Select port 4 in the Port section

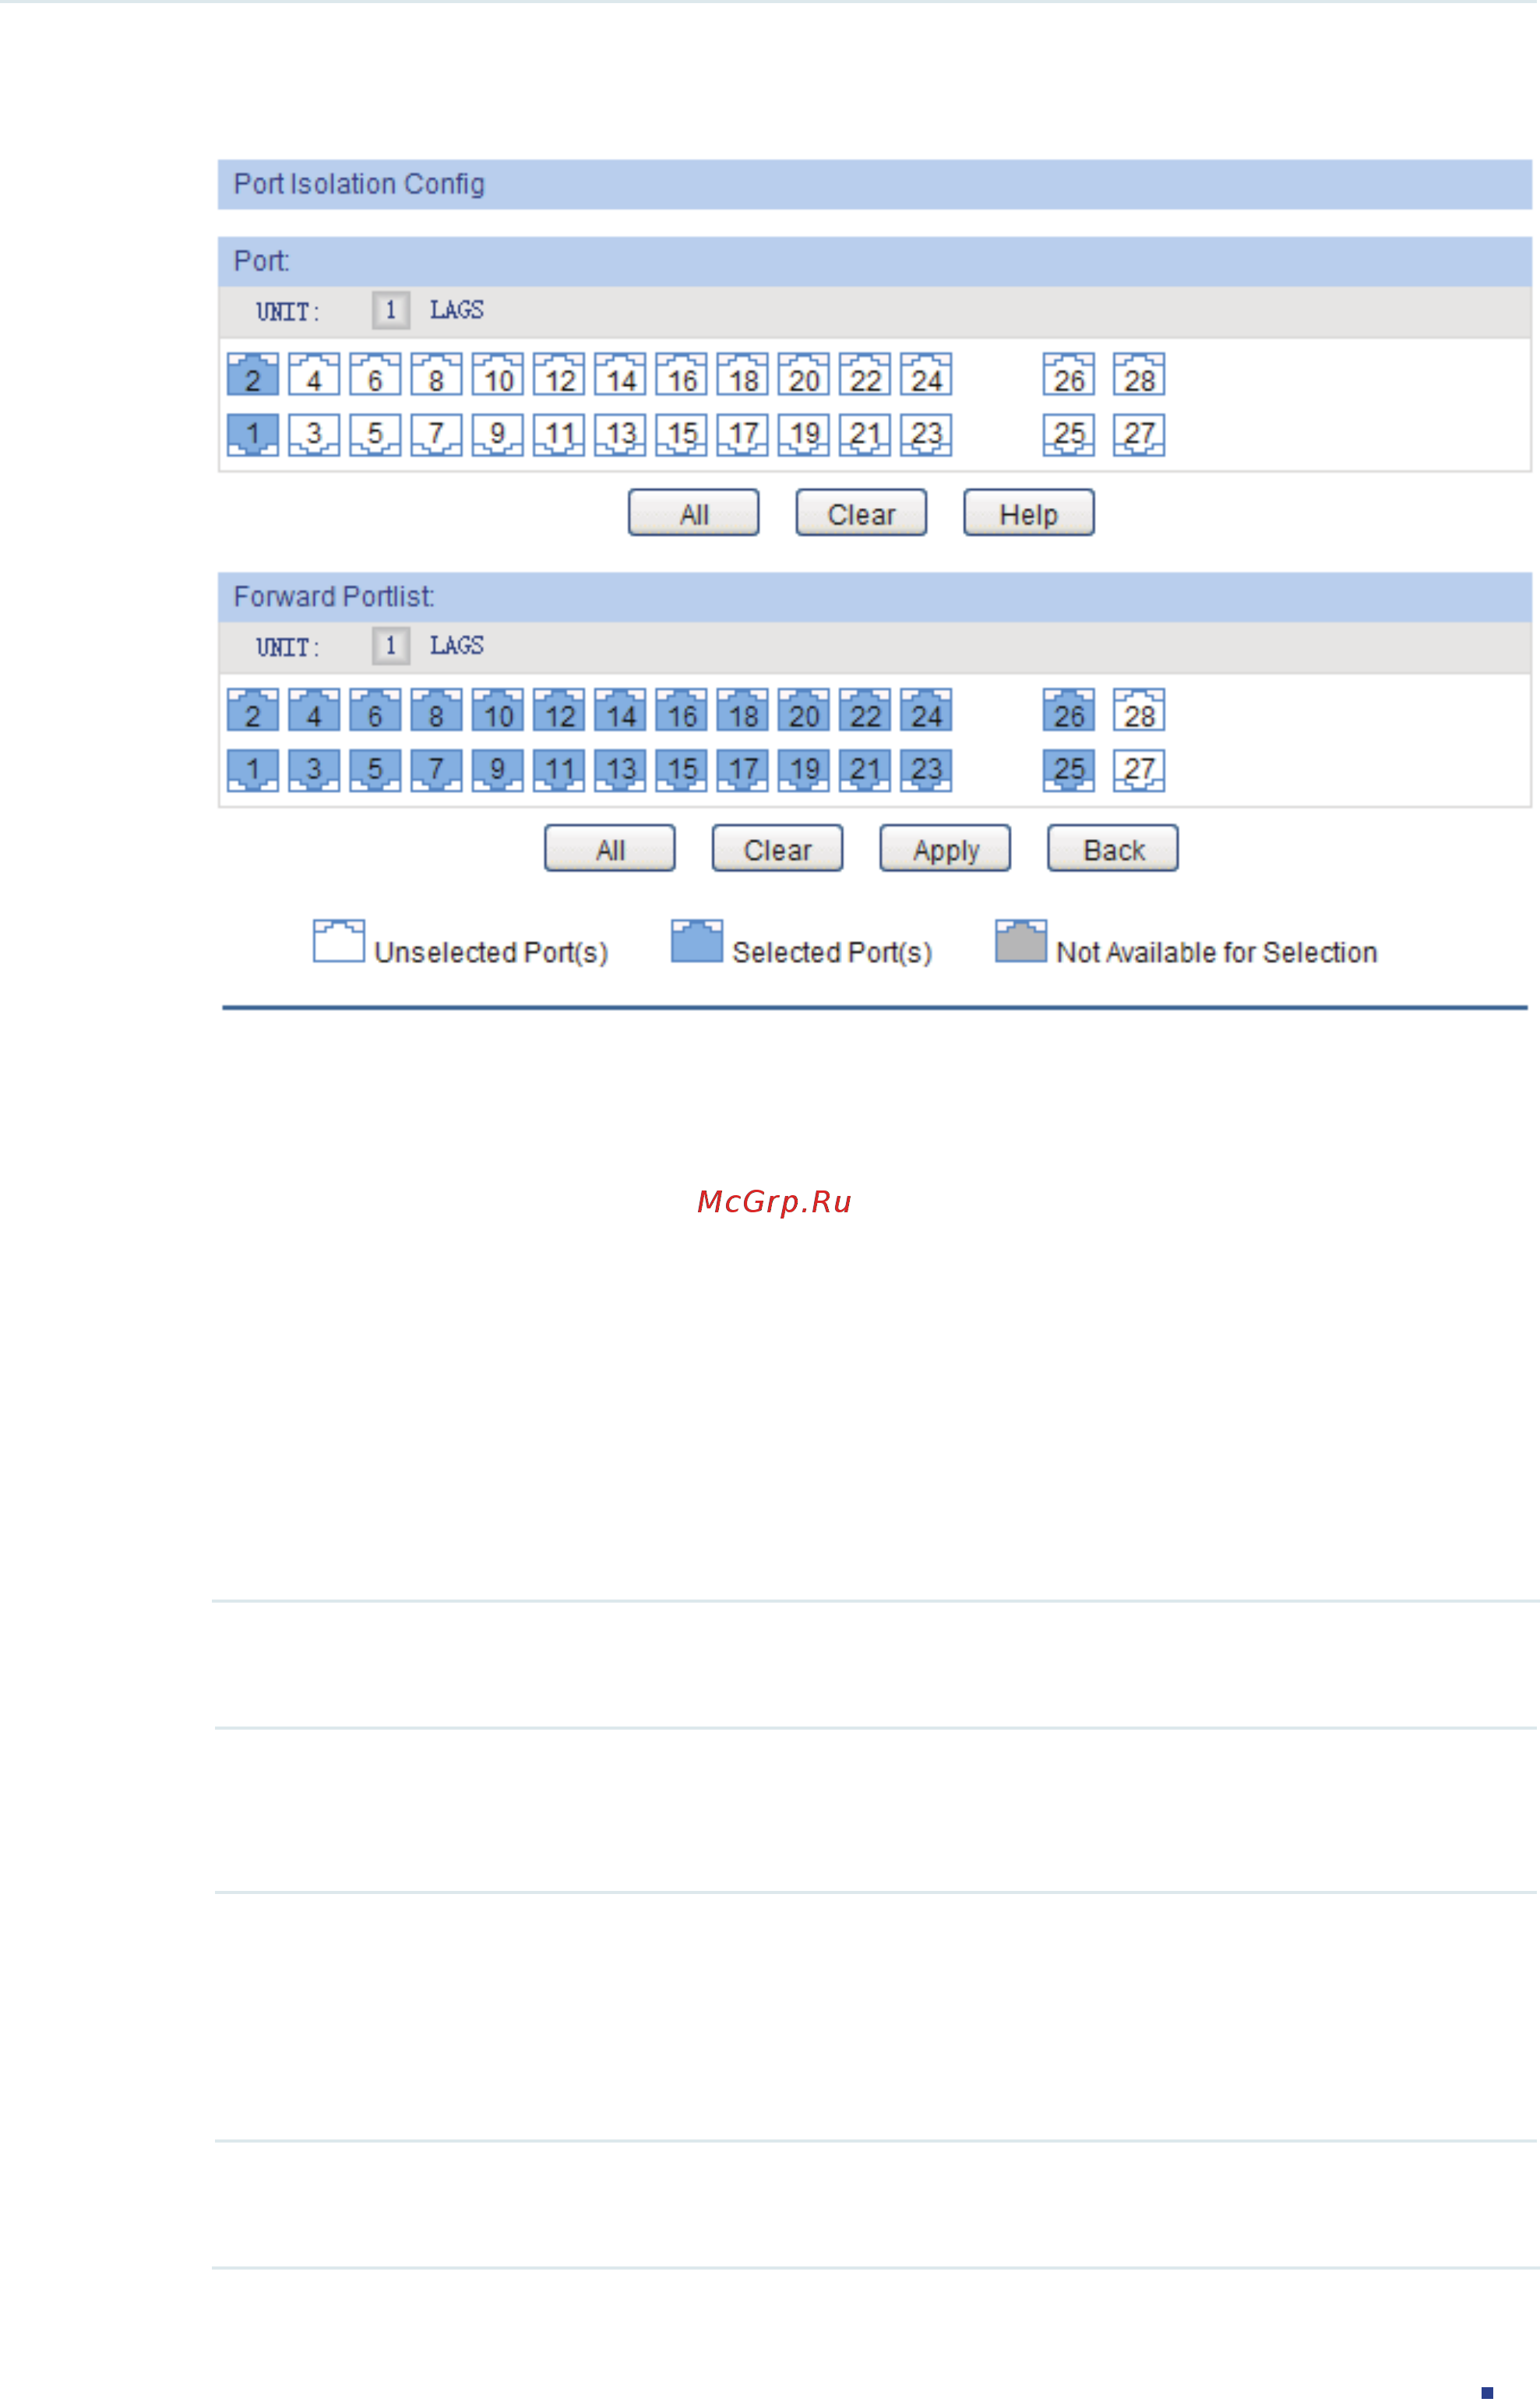tap(314, 374)
